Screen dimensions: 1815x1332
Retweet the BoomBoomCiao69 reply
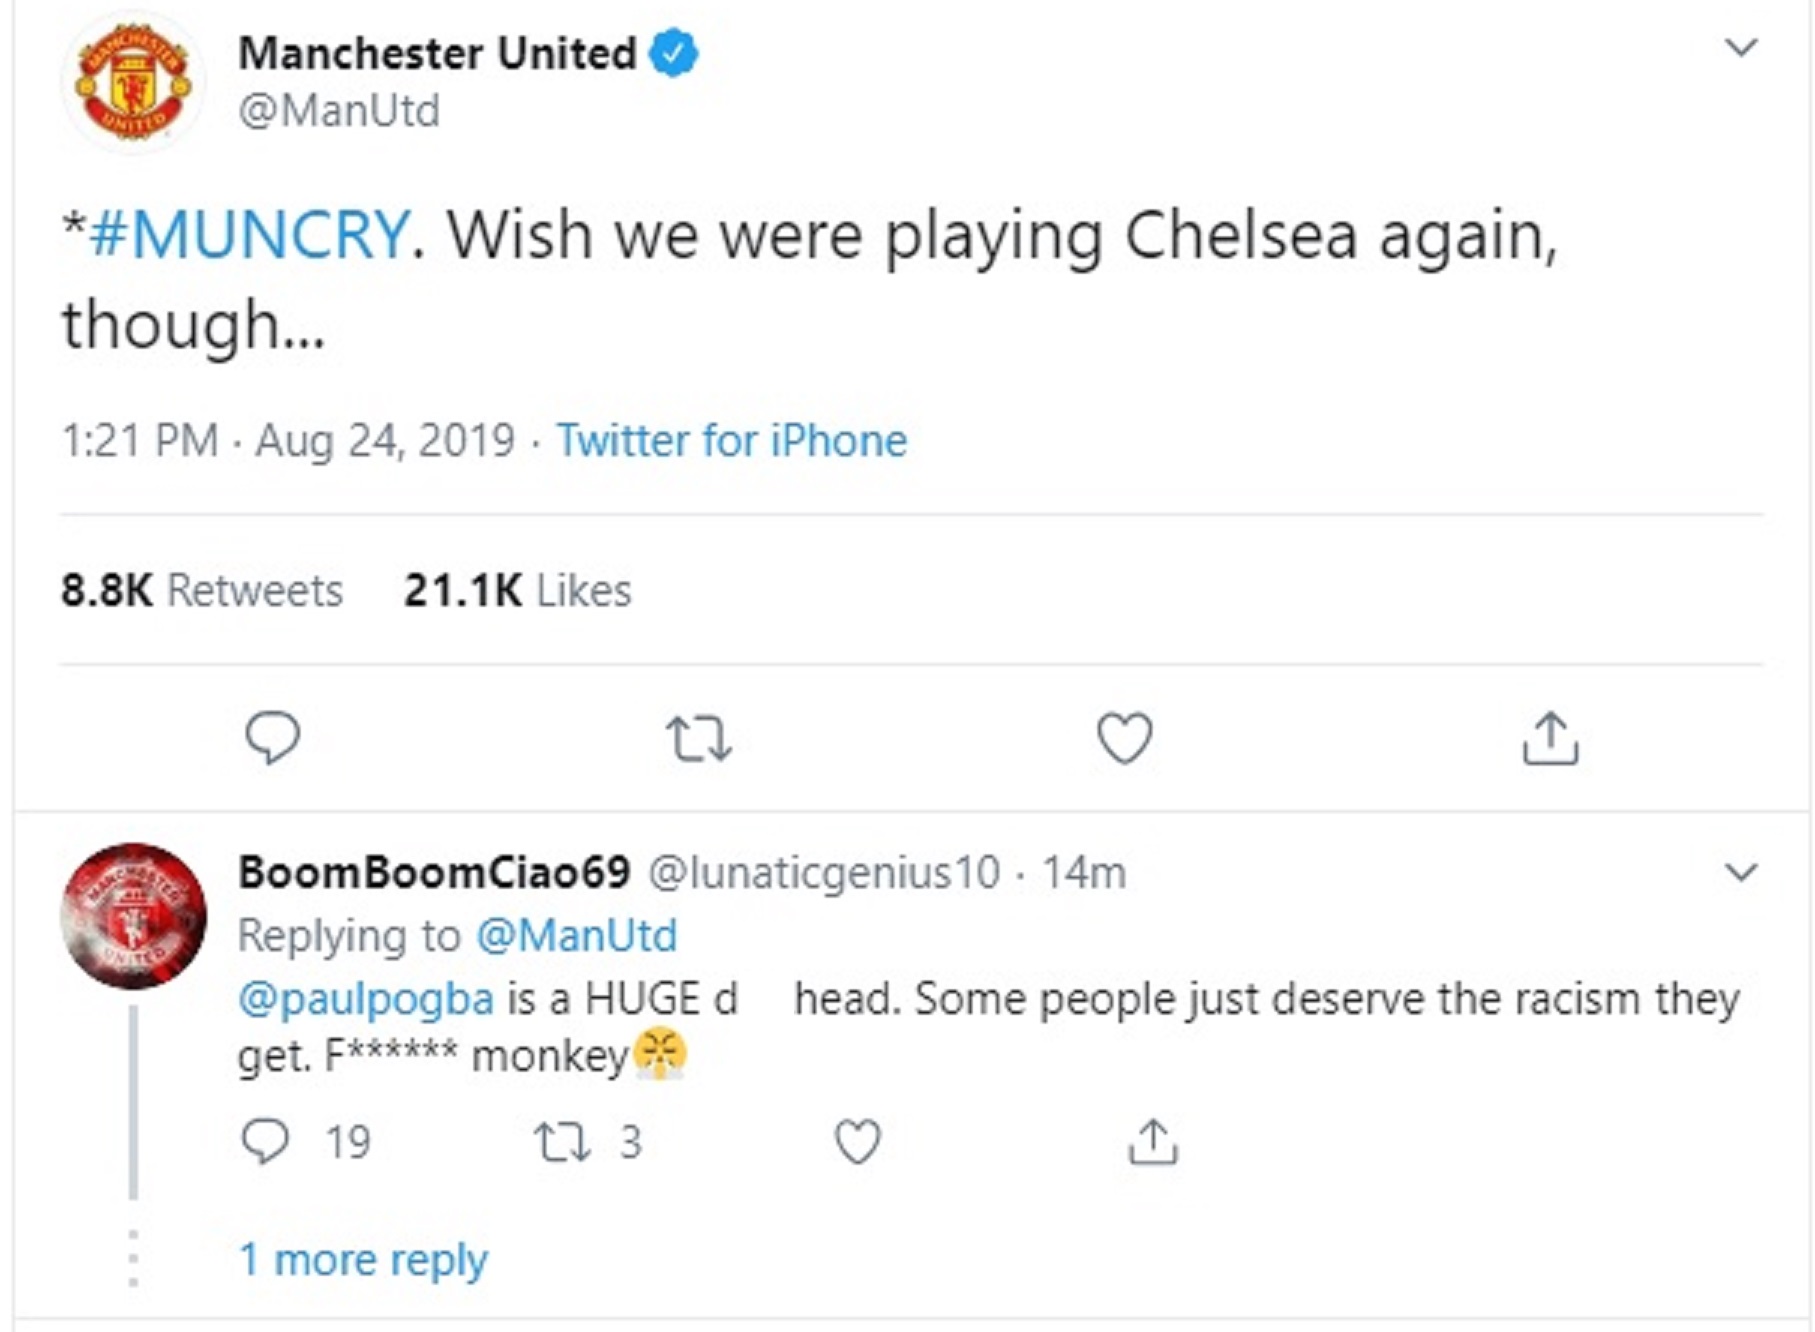coord(587,1141)
